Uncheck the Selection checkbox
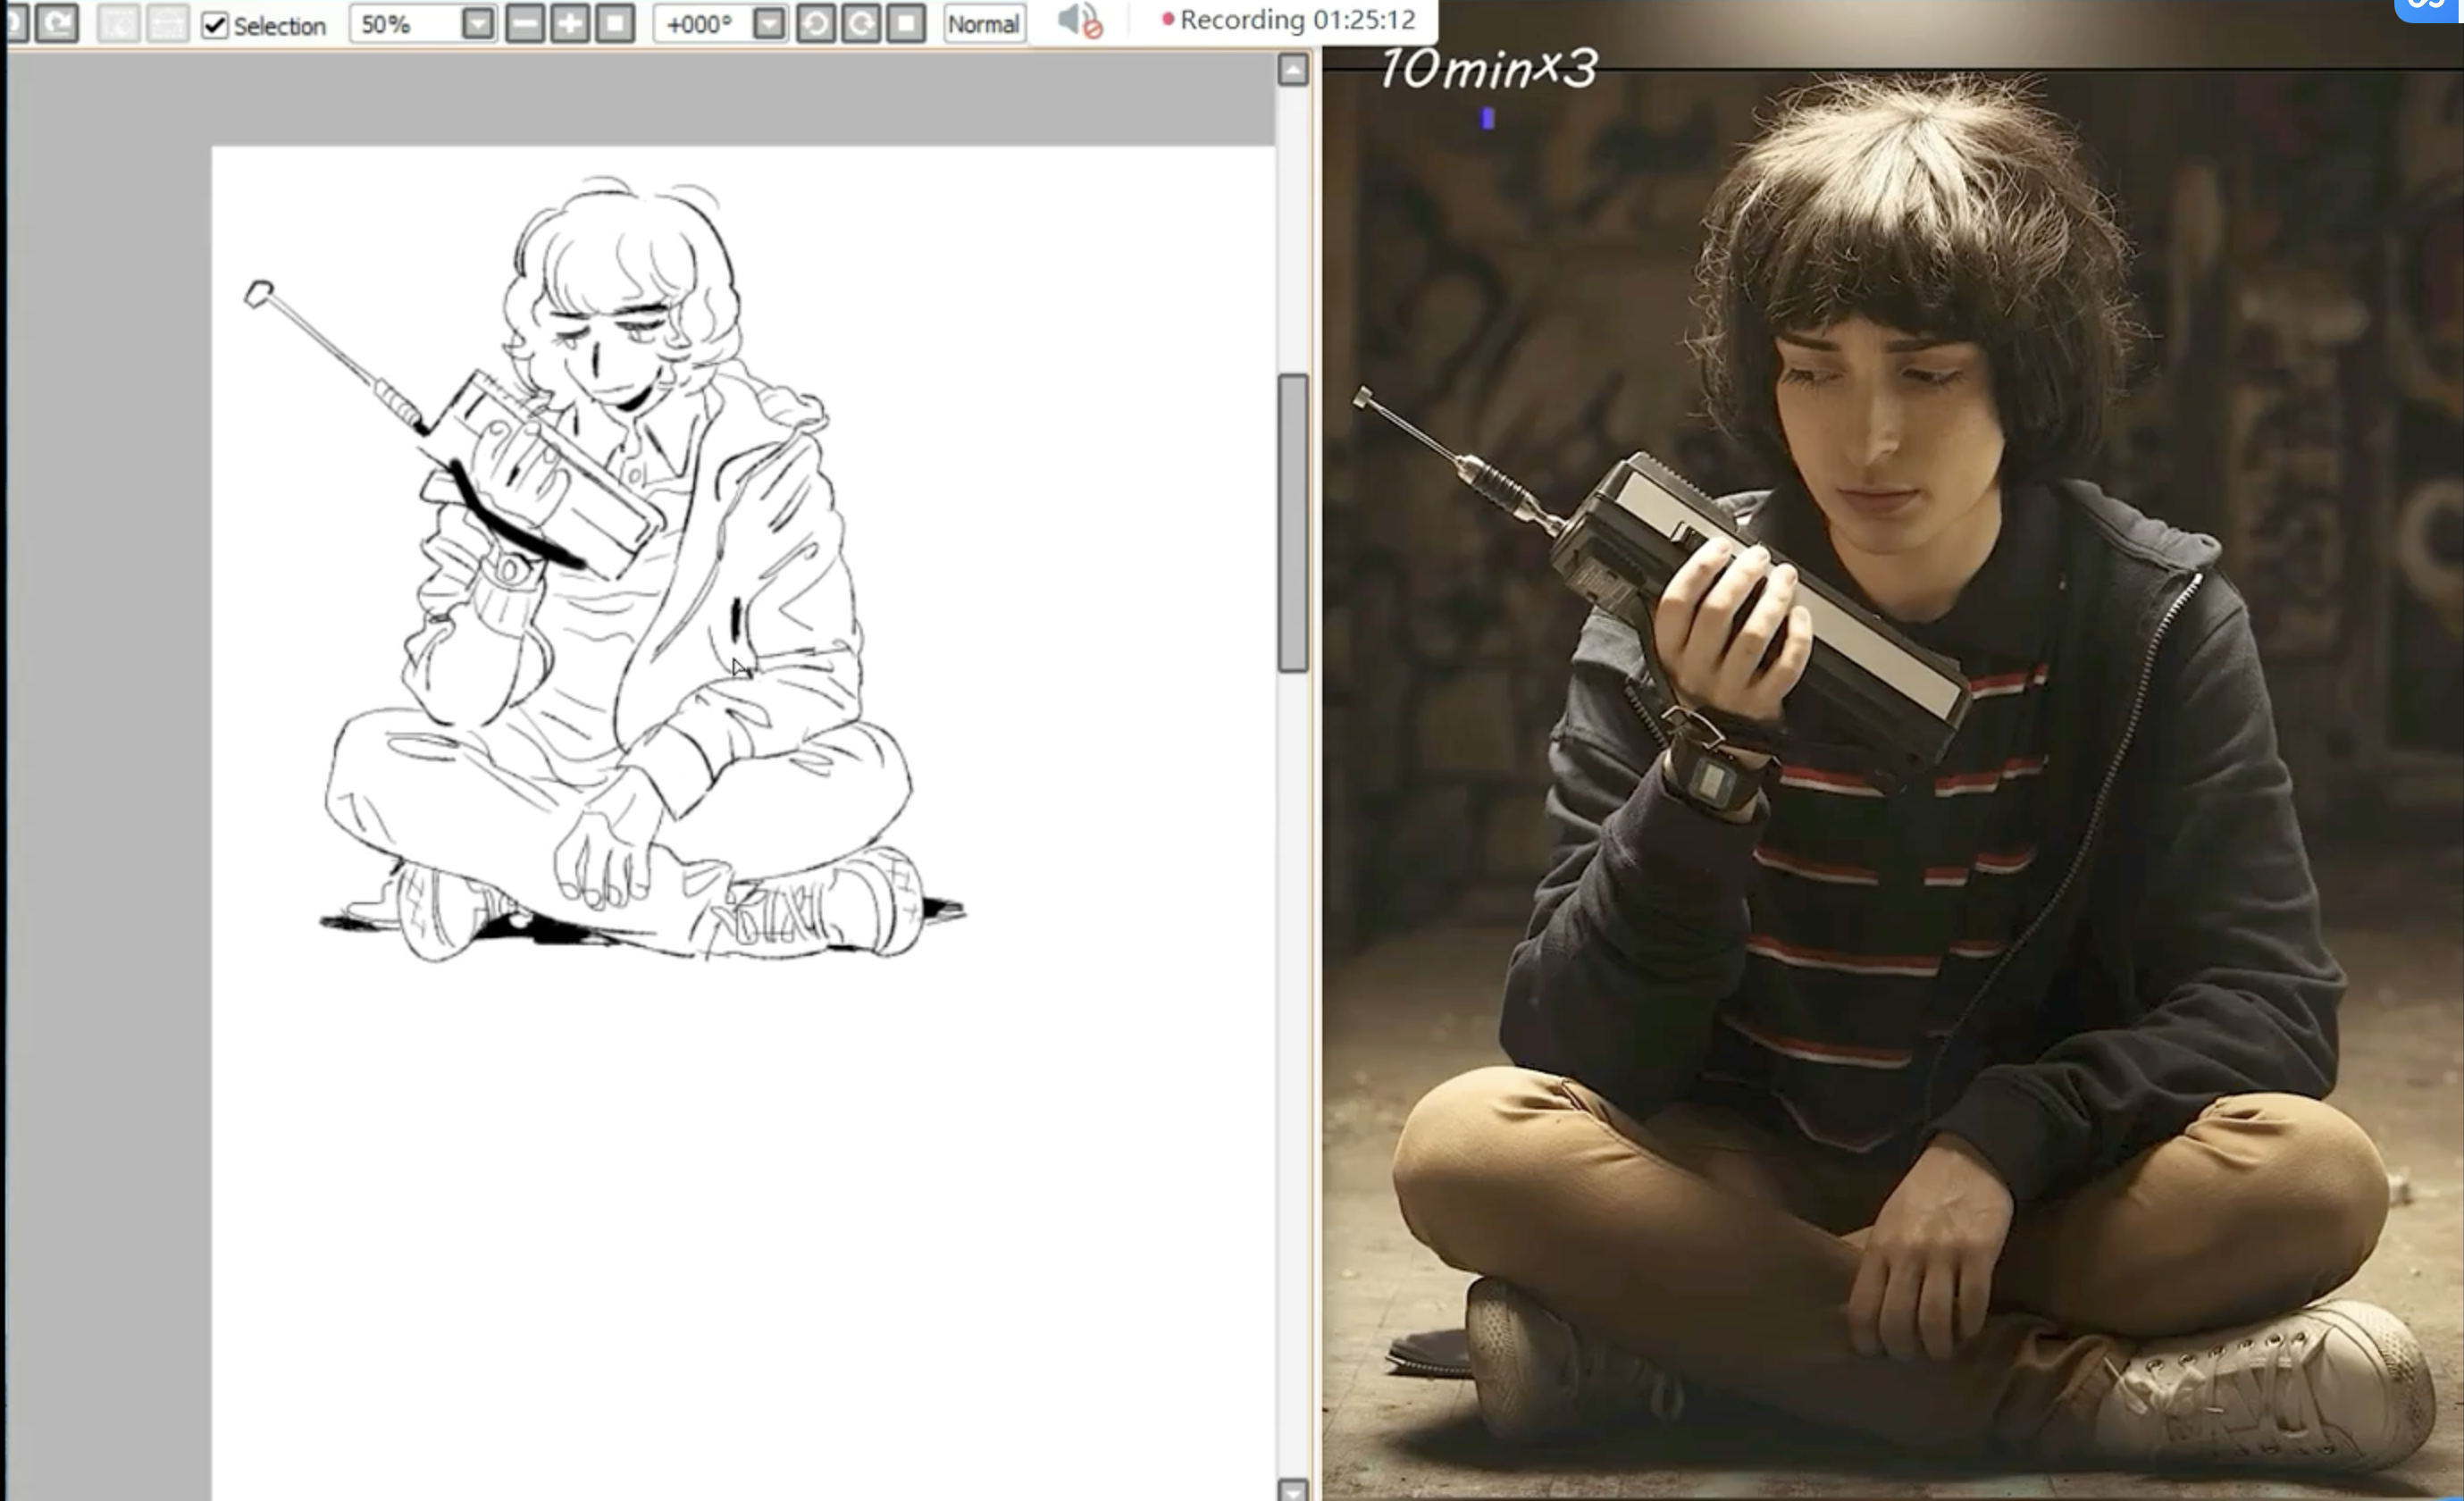Viewport: 2464px width, 1501px height. coord(214,25)
